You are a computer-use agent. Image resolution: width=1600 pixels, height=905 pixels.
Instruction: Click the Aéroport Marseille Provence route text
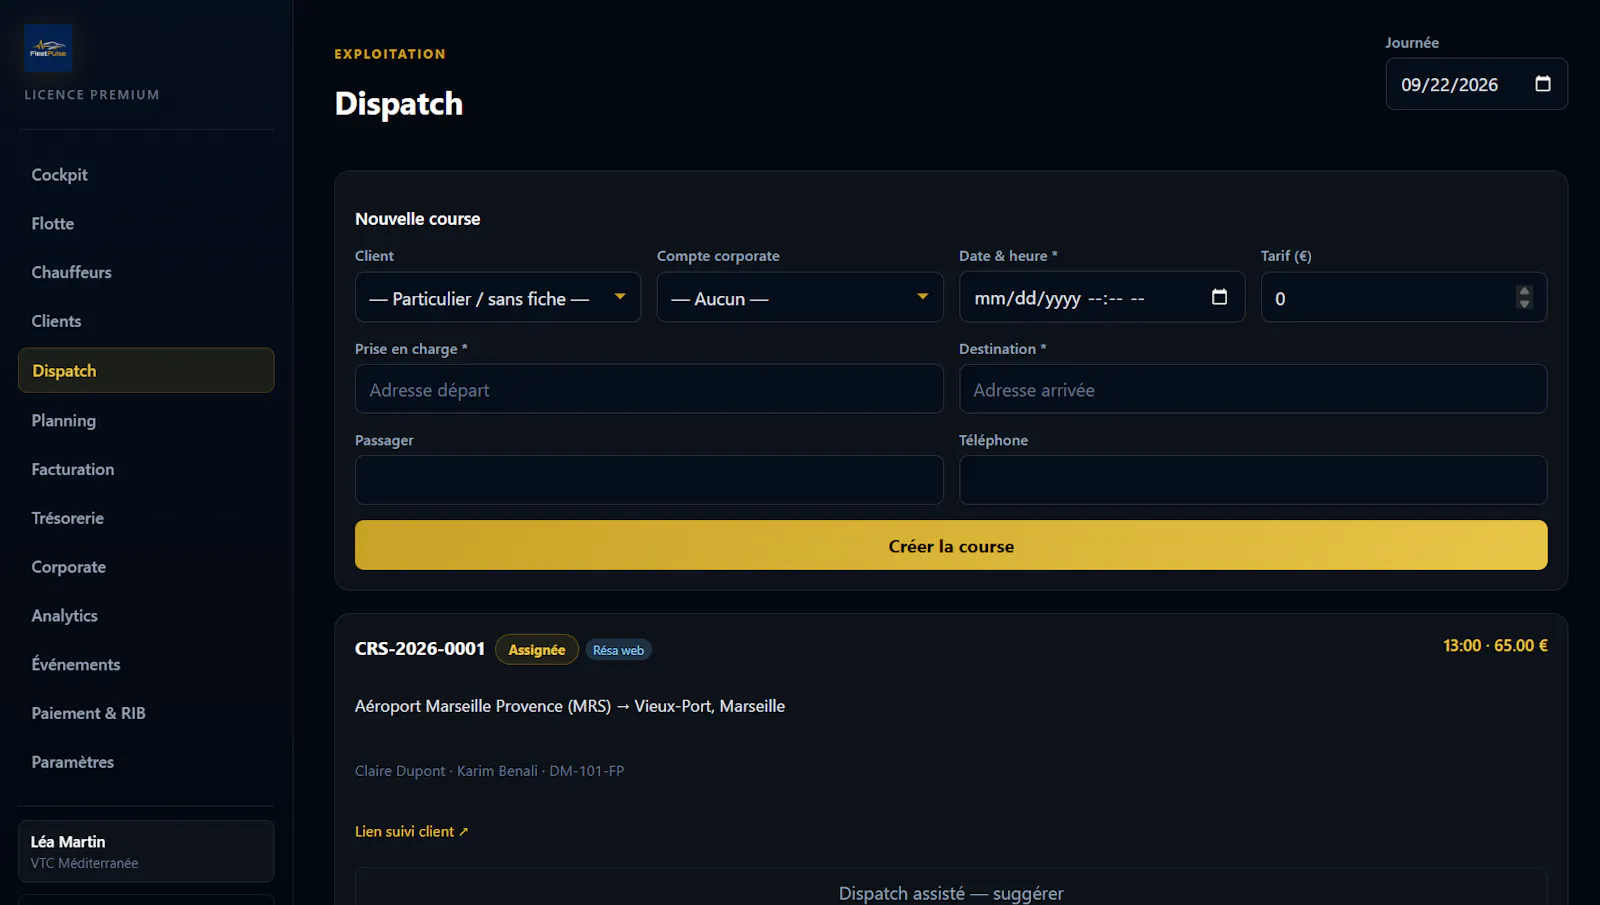570,706
